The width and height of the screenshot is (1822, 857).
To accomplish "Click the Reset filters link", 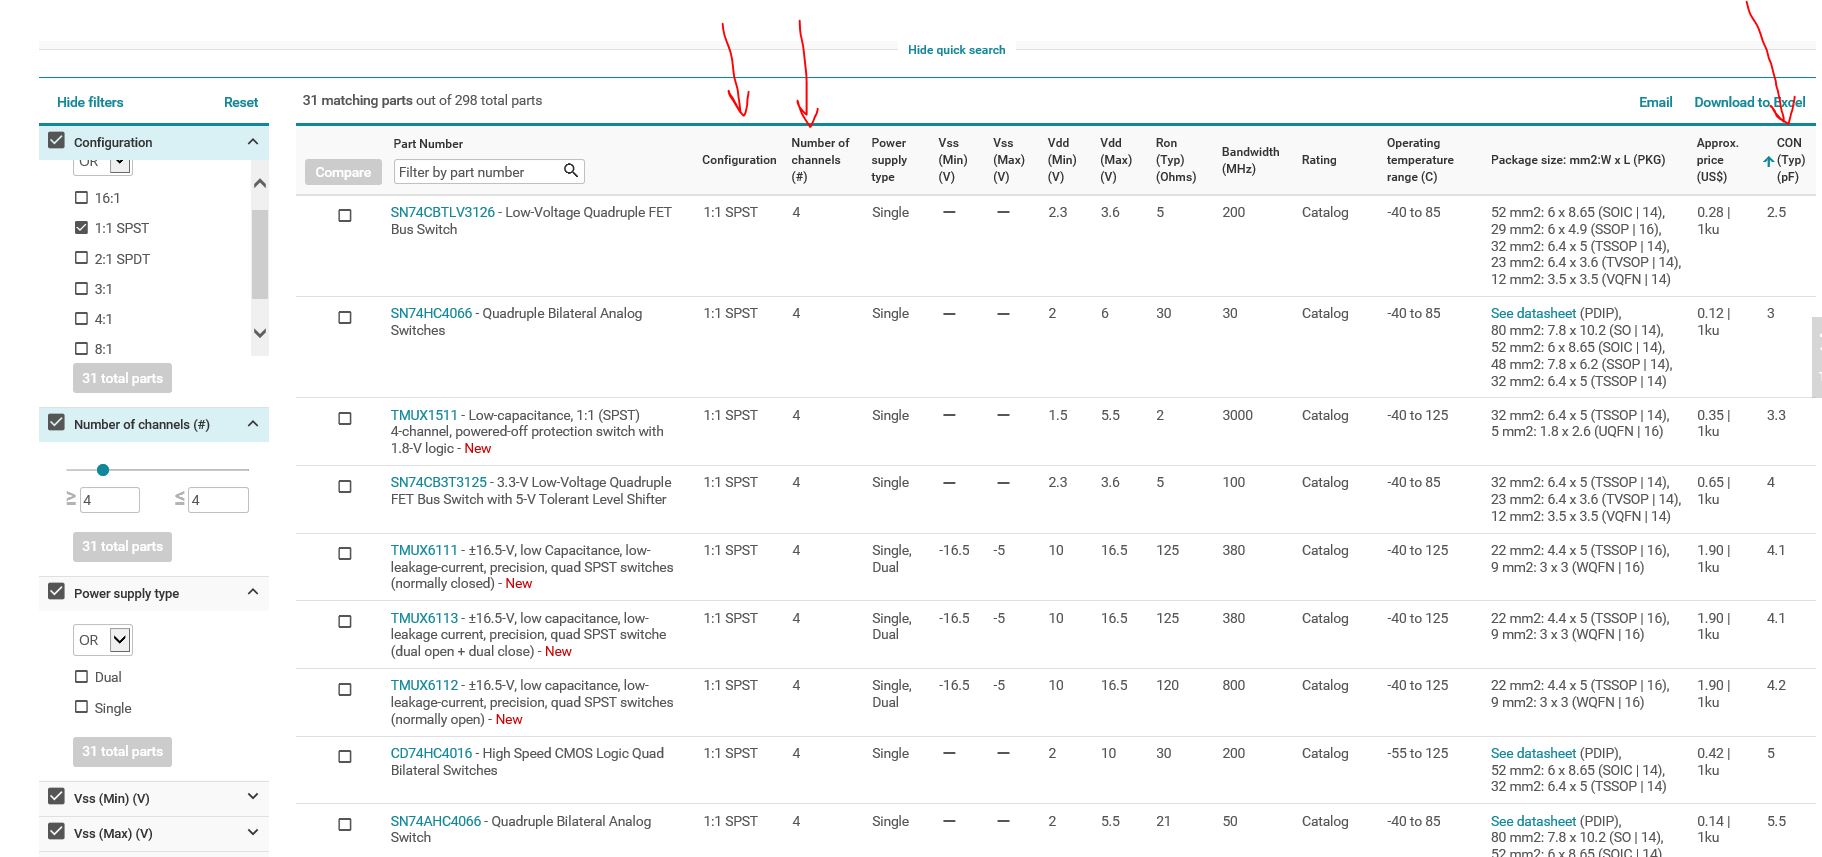I will click(241, 102).
